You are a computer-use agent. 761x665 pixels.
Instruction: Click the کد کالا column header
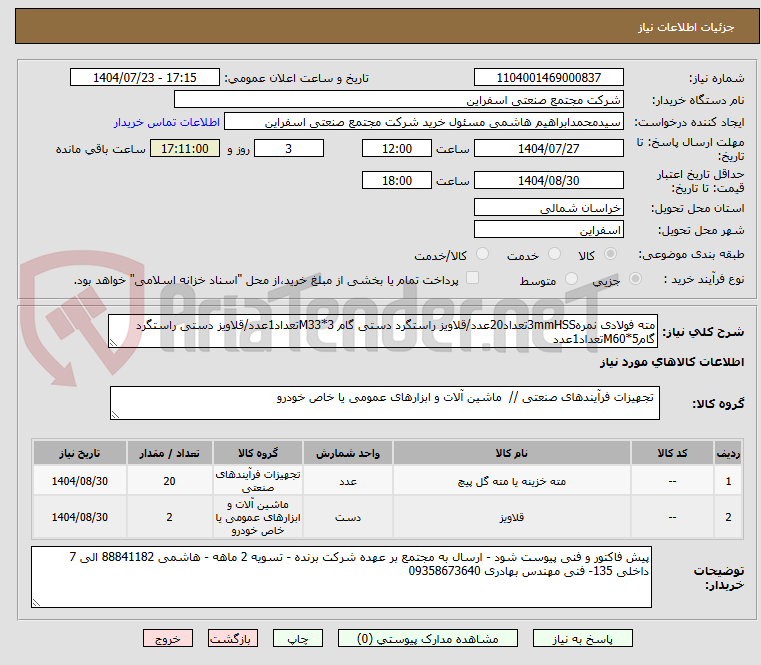(672, 453)
